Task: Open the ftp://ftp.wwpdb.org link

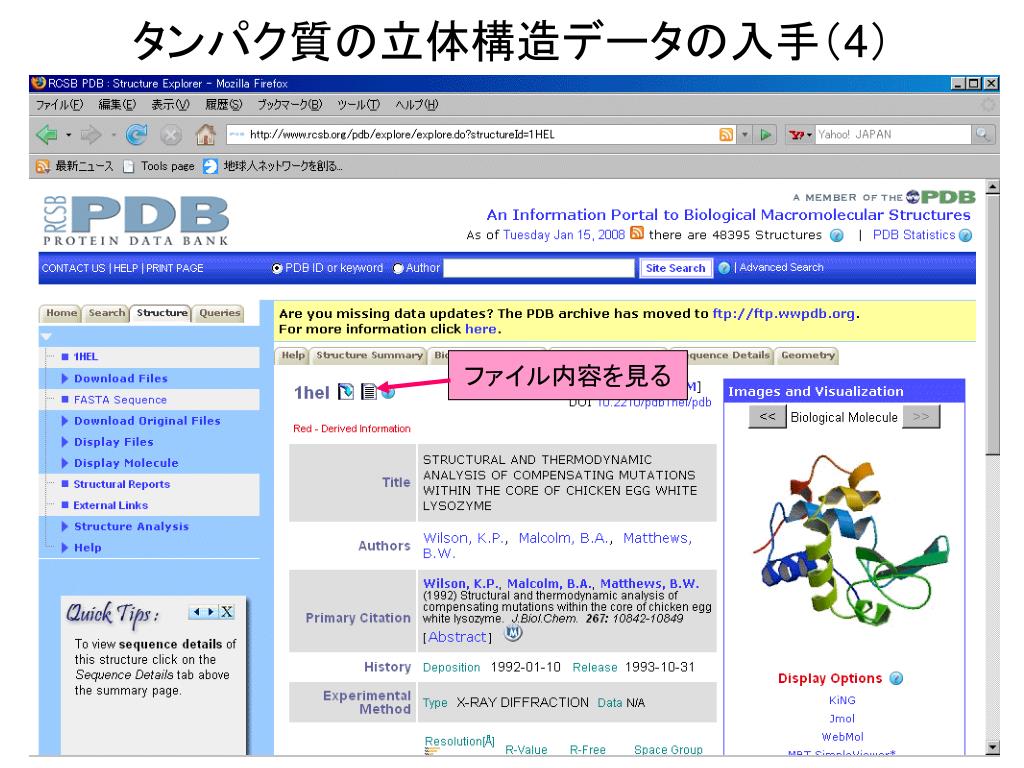Action: [783, 313]
